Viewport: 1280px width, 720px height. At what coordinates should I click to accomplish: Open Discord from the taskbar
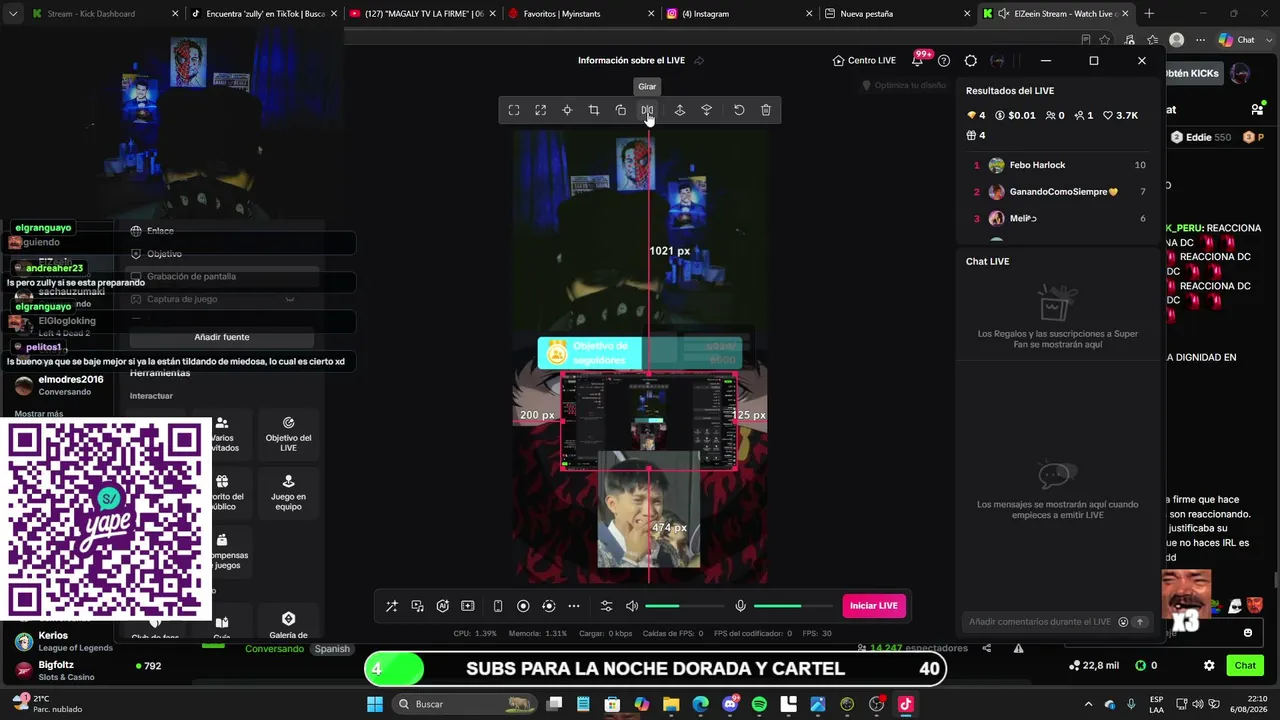coord(730,704)
